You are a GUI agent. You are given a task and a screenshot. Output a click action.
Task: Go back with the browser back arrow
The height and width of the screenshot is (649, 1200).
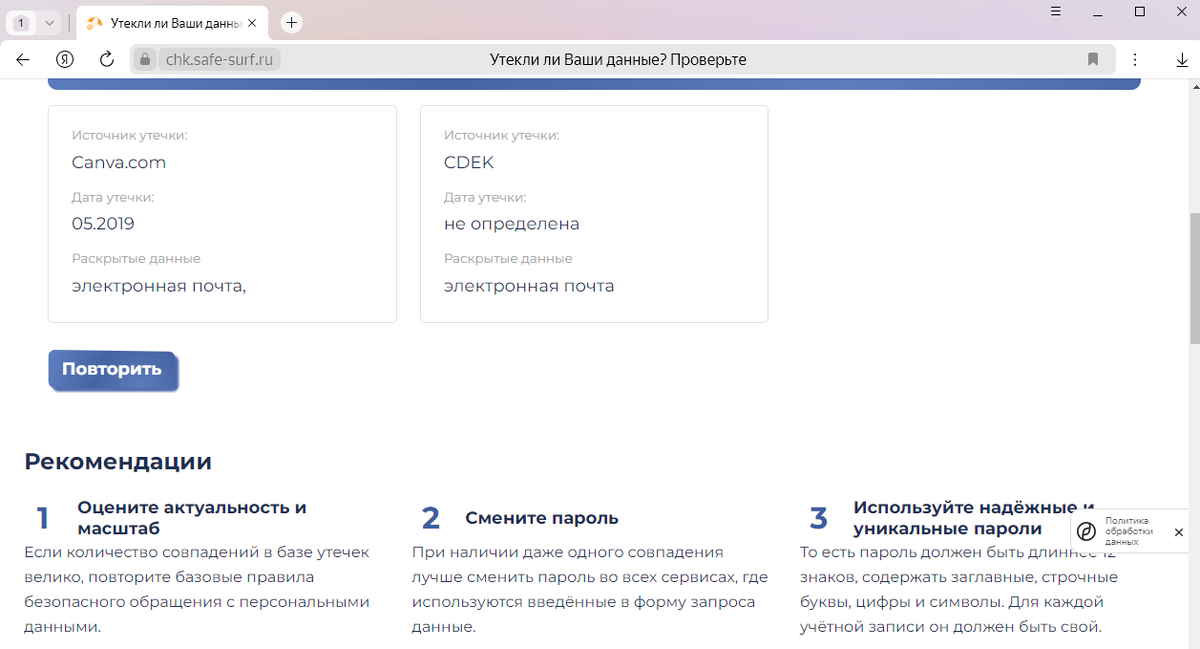[x=23, y=60]
